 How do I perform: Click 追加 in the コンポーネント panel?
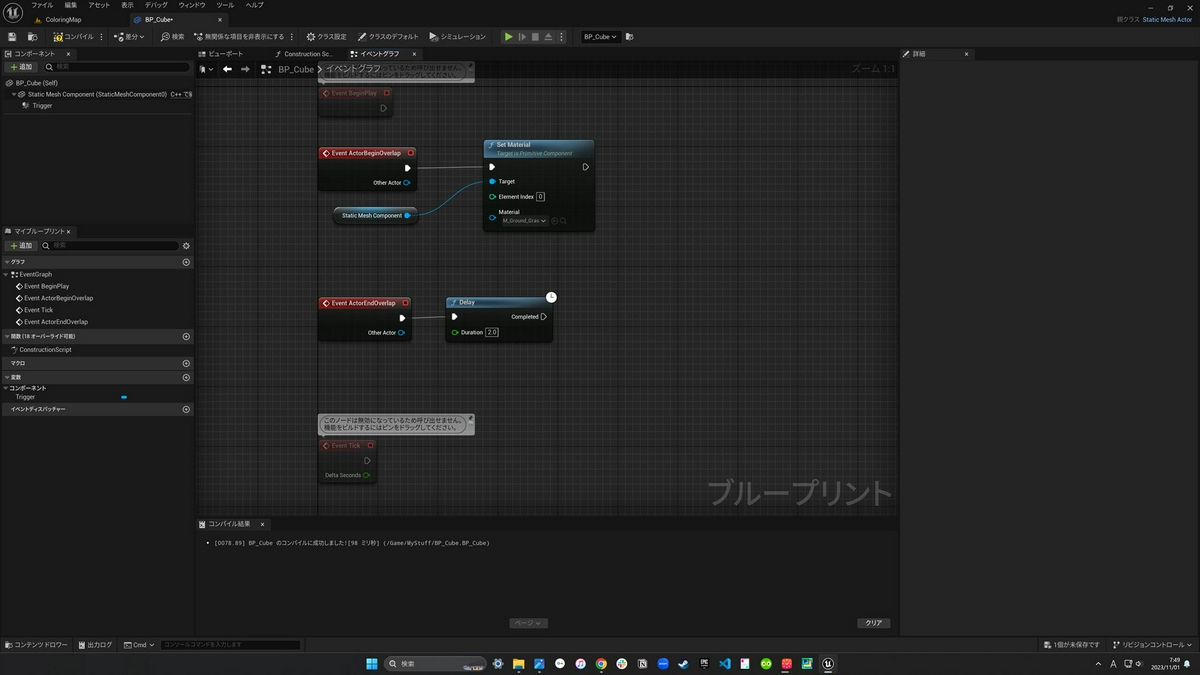(x=20, y=67)
